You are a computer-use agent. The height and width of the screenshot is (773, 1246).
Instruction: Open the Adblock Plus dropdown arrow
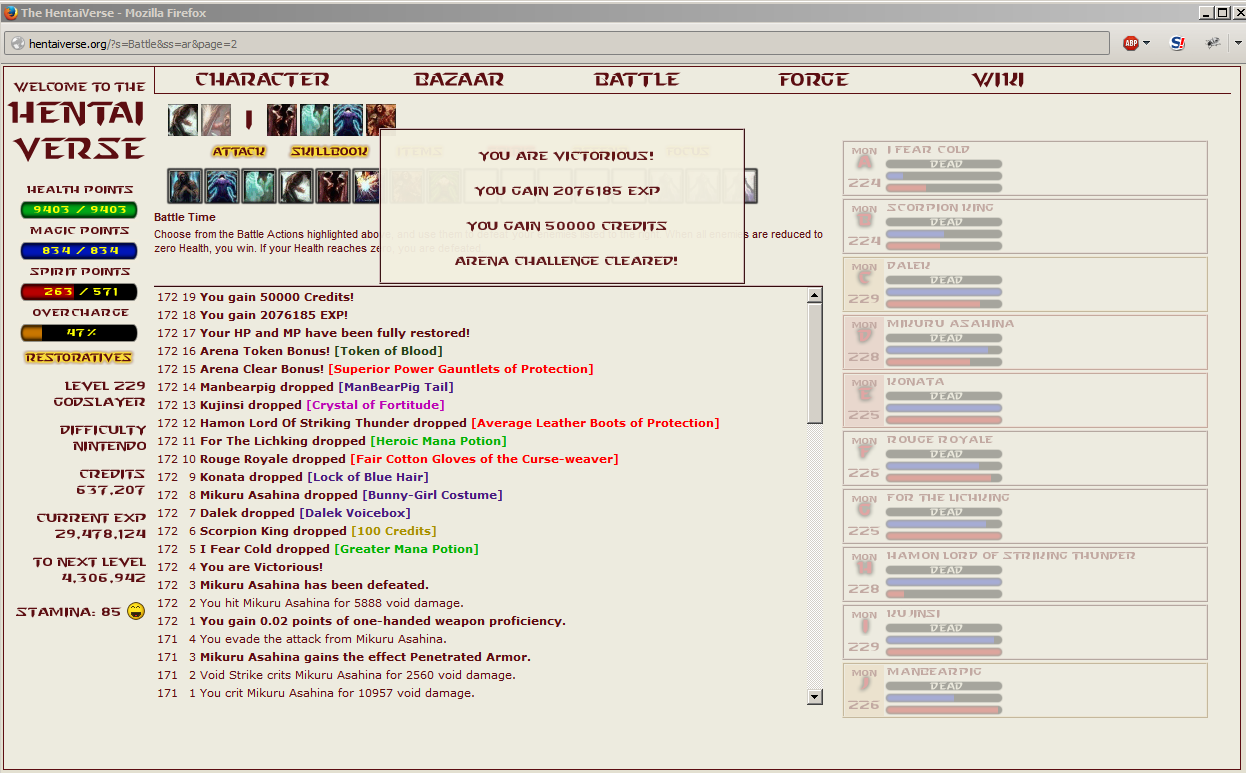pos(1147,44)
